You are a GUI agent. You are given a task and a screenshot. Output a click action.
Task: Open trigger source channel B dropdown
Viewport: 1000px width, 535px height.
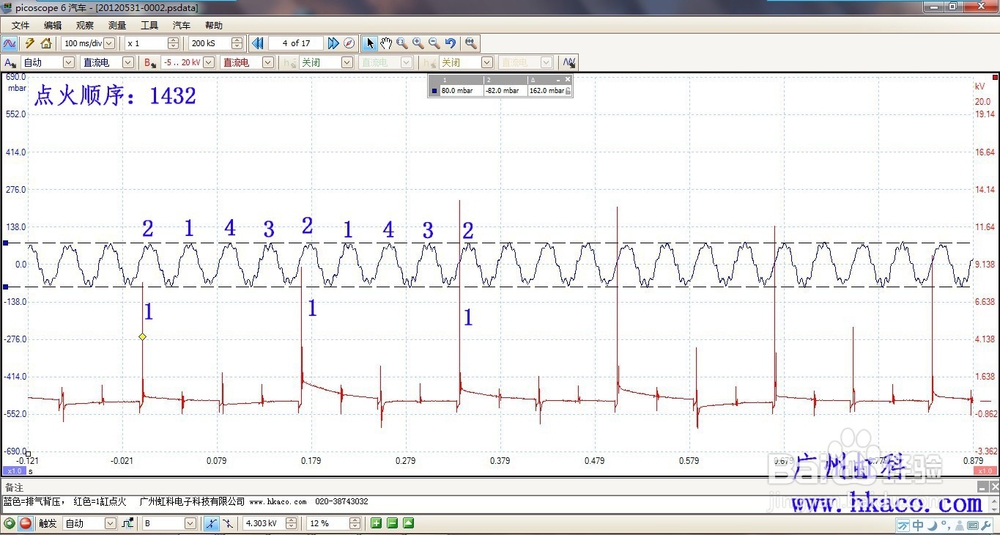[169, 524]
